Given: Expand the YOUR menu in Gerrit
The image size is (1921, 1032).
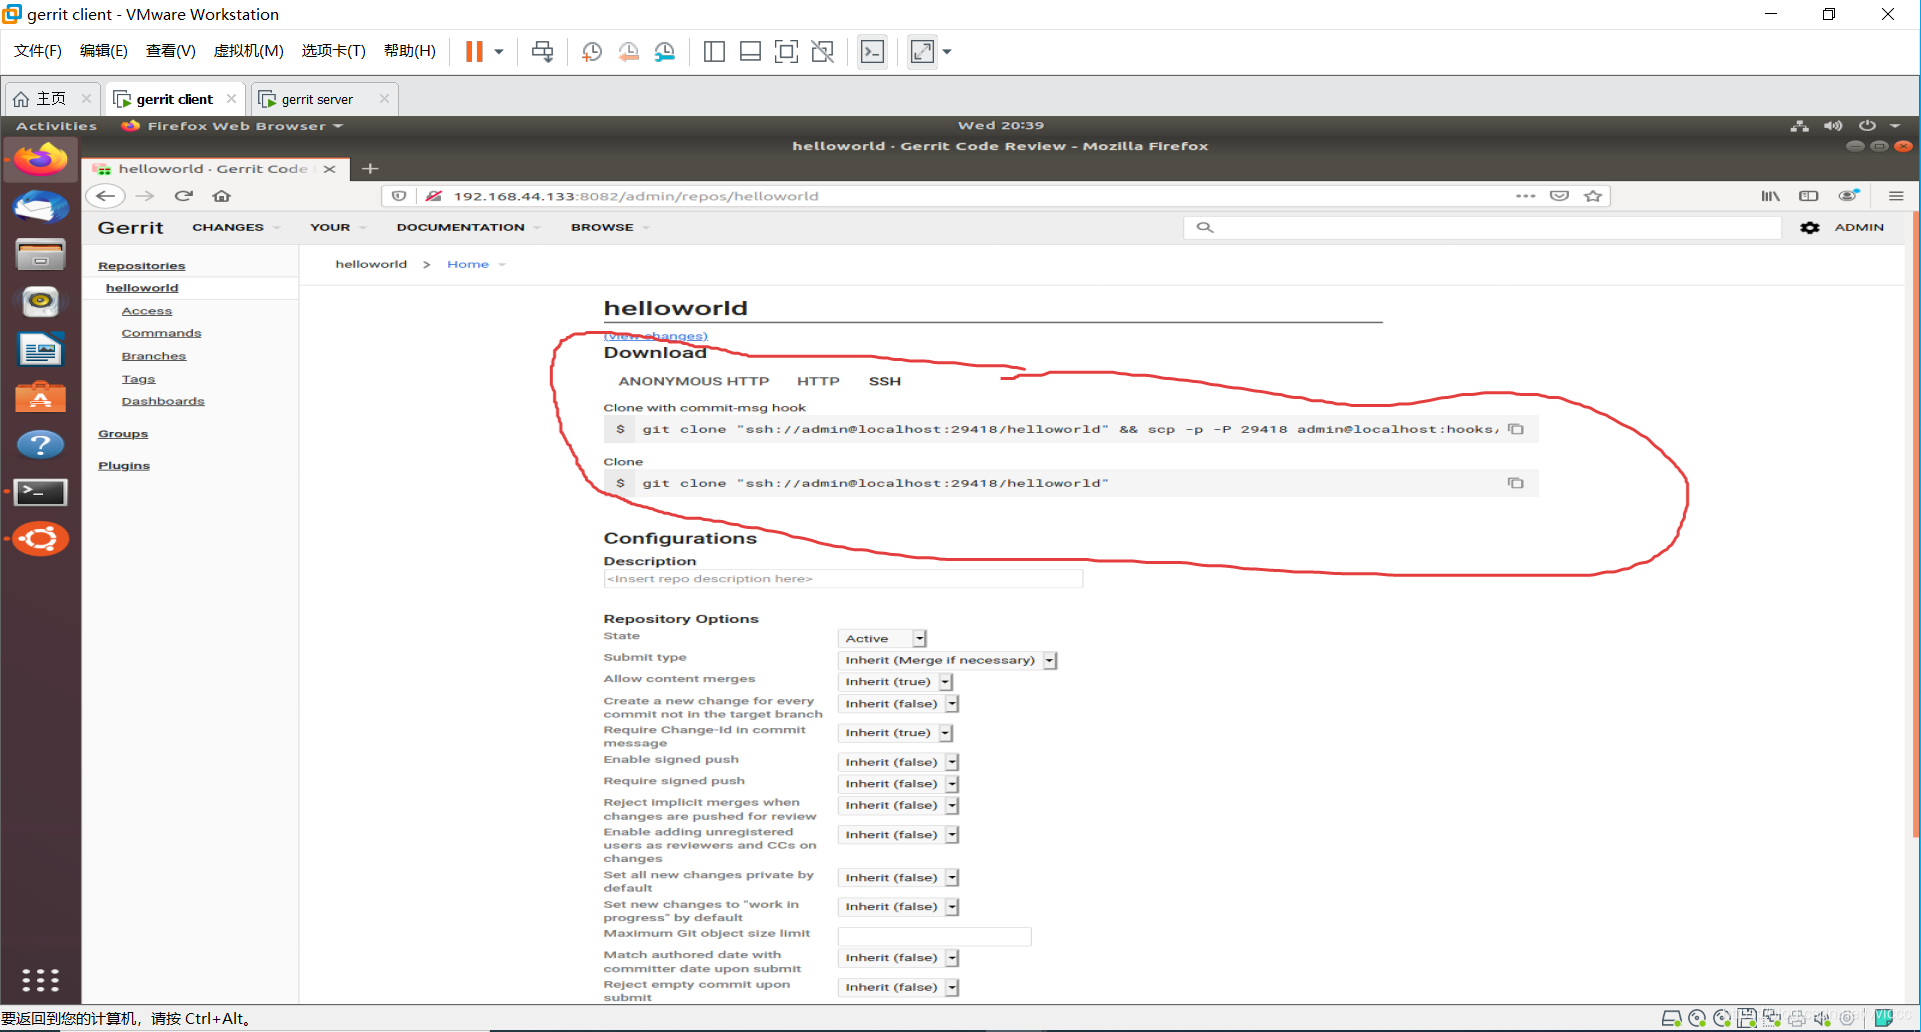Looking at the screenshot, I should click(337, 228).
